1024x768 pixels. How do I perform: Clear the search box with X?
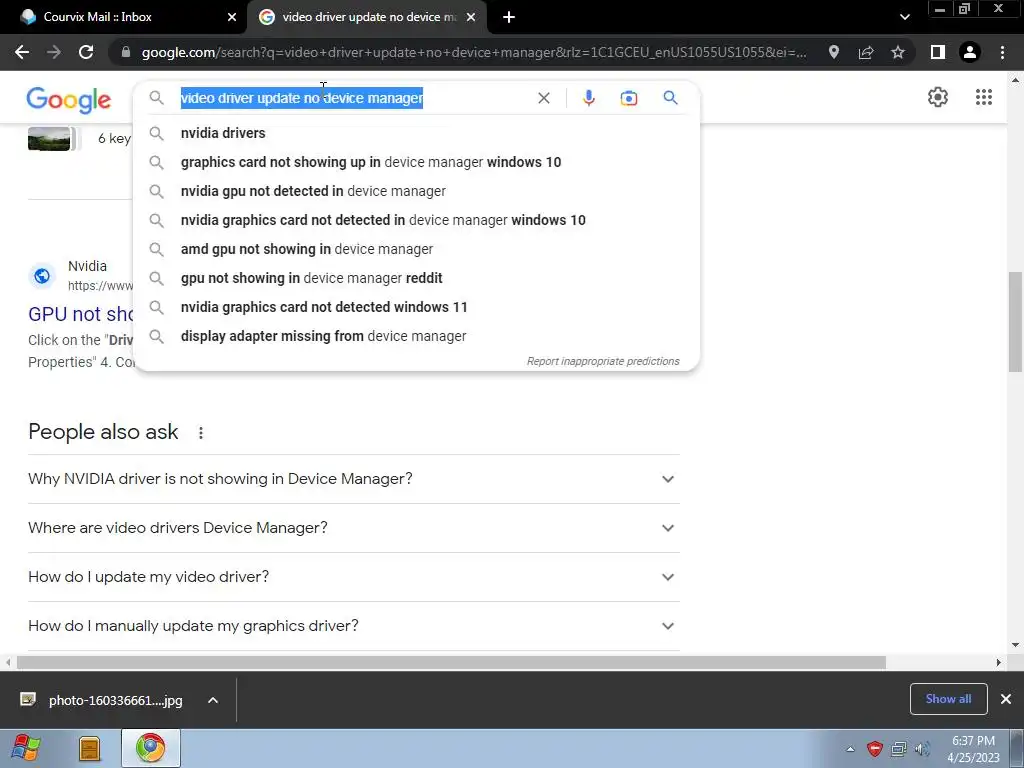click(x=543, y=98)
